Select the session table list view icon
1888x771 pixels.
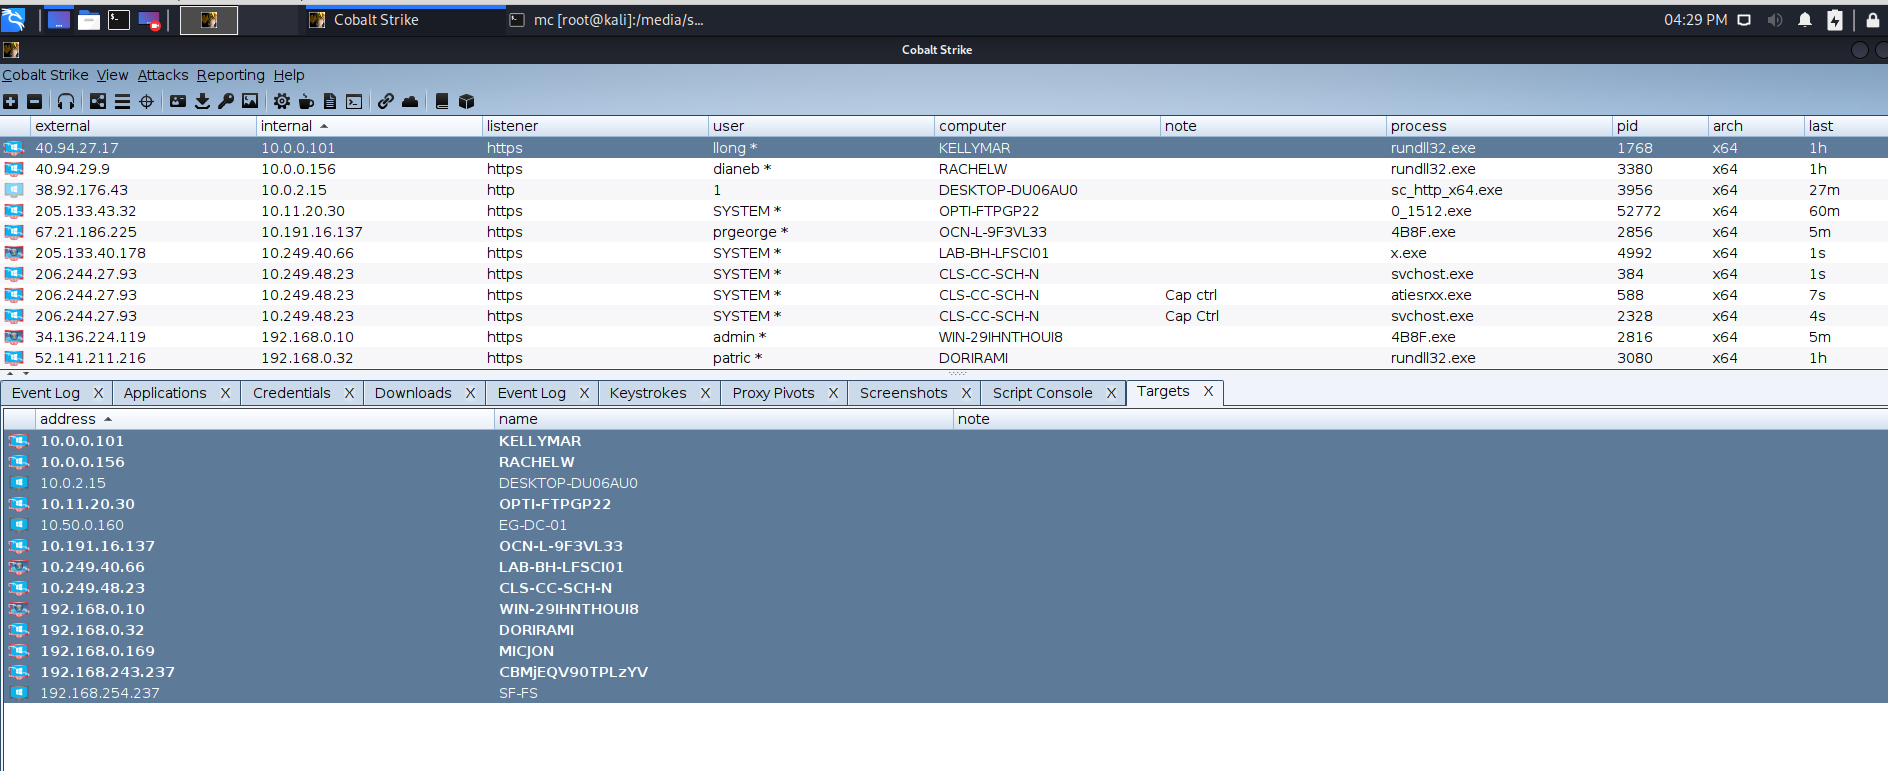(122, 101)
